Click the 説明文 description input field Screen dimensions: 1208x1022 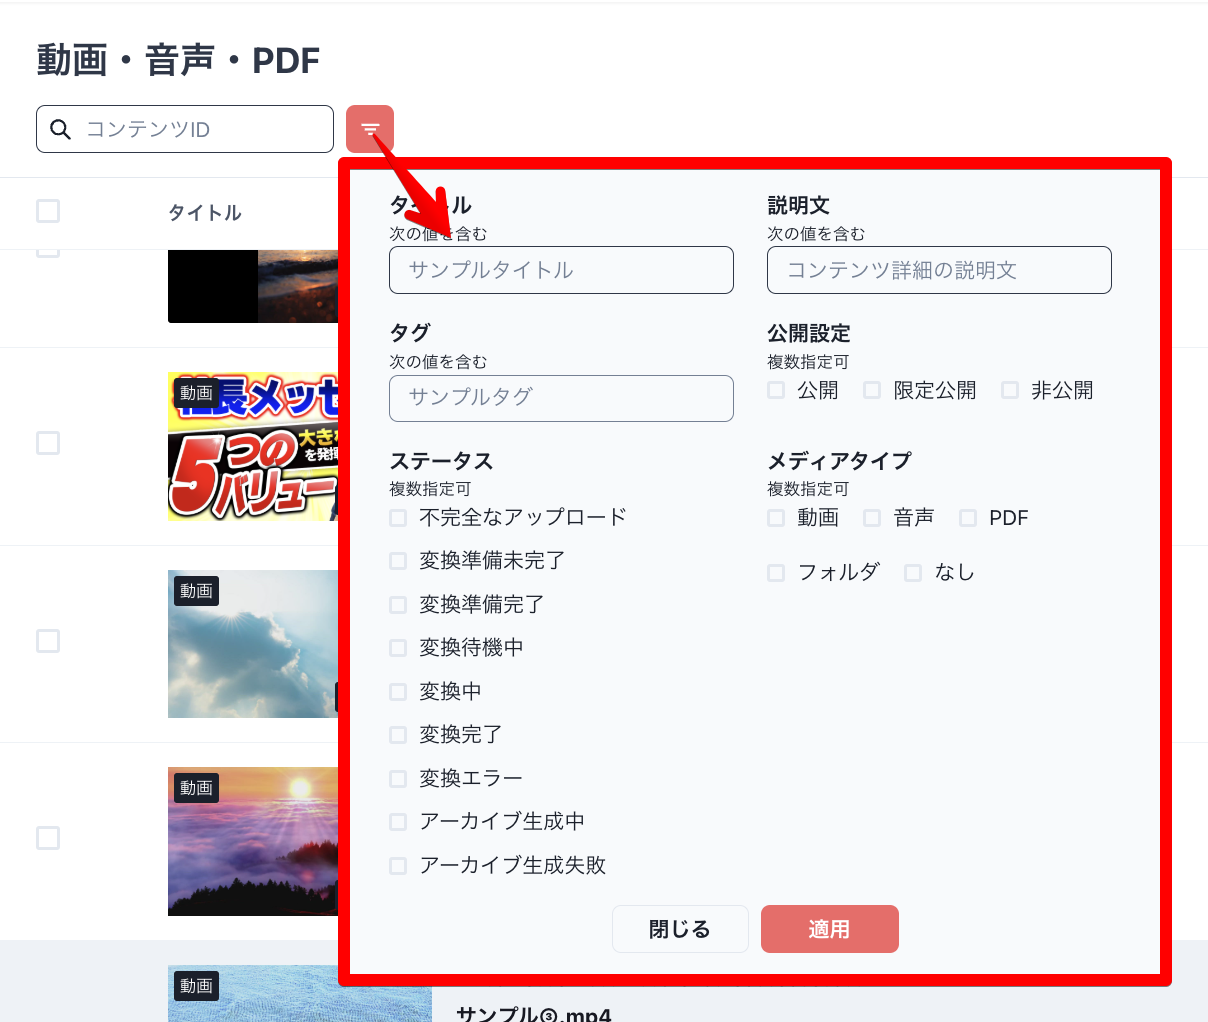click(938, 269)
